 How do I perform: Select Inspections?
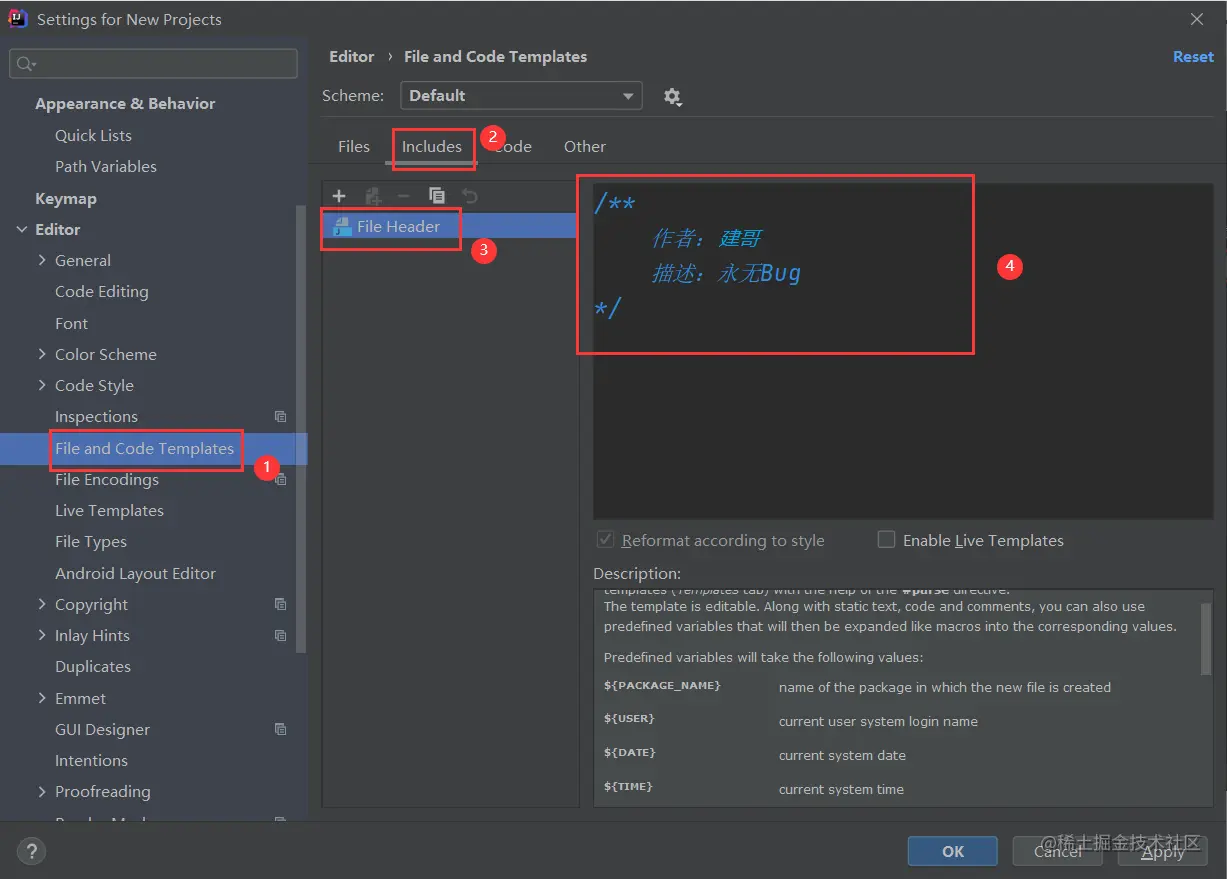click(x=96, y=417)
